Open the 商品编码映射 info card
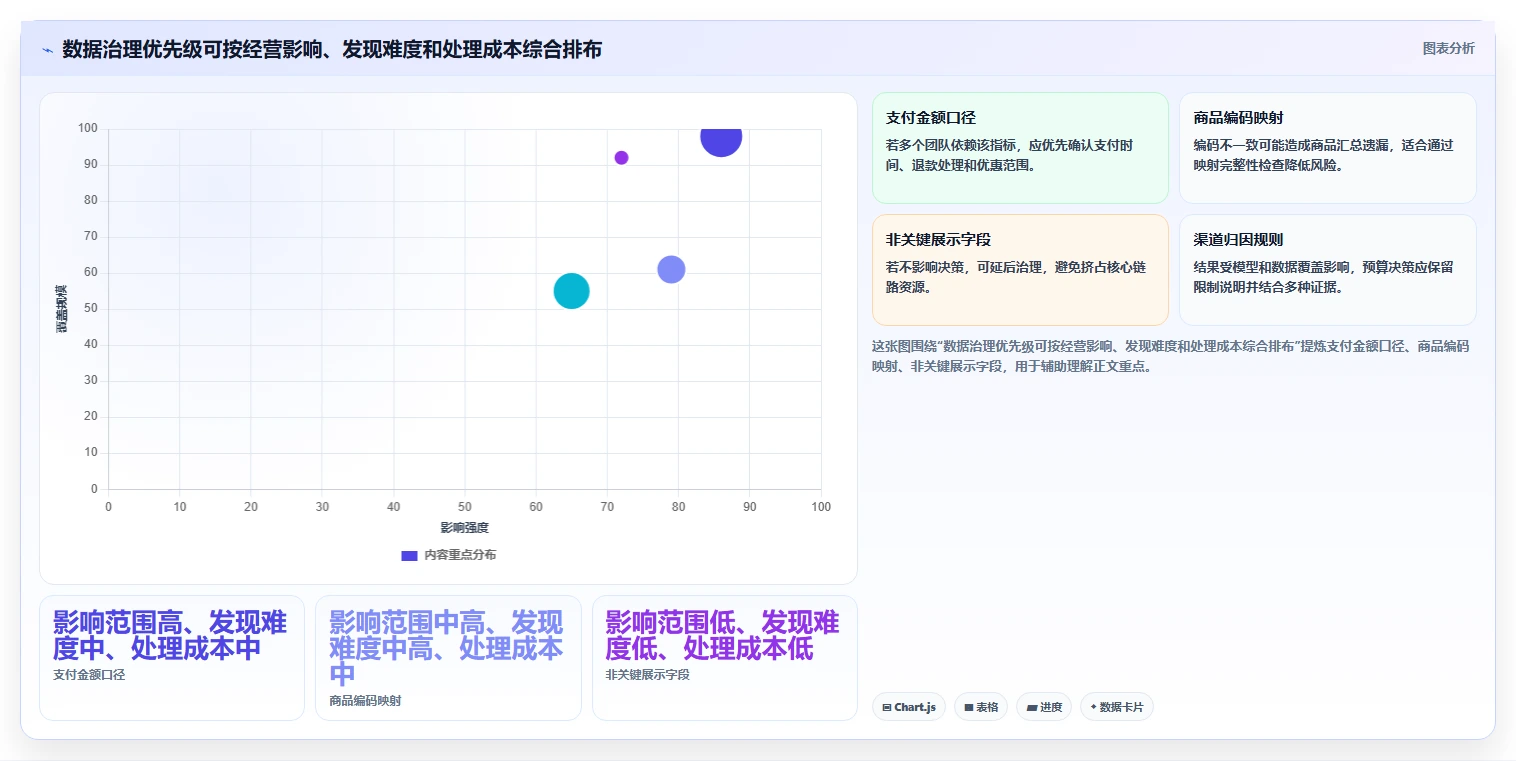Screen dimensions: 1516x761 click(1327, 148)
